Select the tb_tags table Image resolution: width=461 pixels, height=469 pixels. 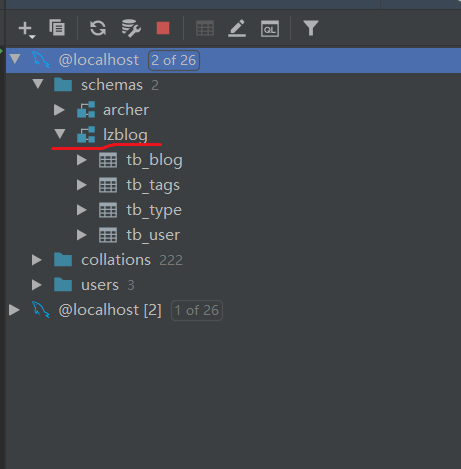(x=153, y=185)
